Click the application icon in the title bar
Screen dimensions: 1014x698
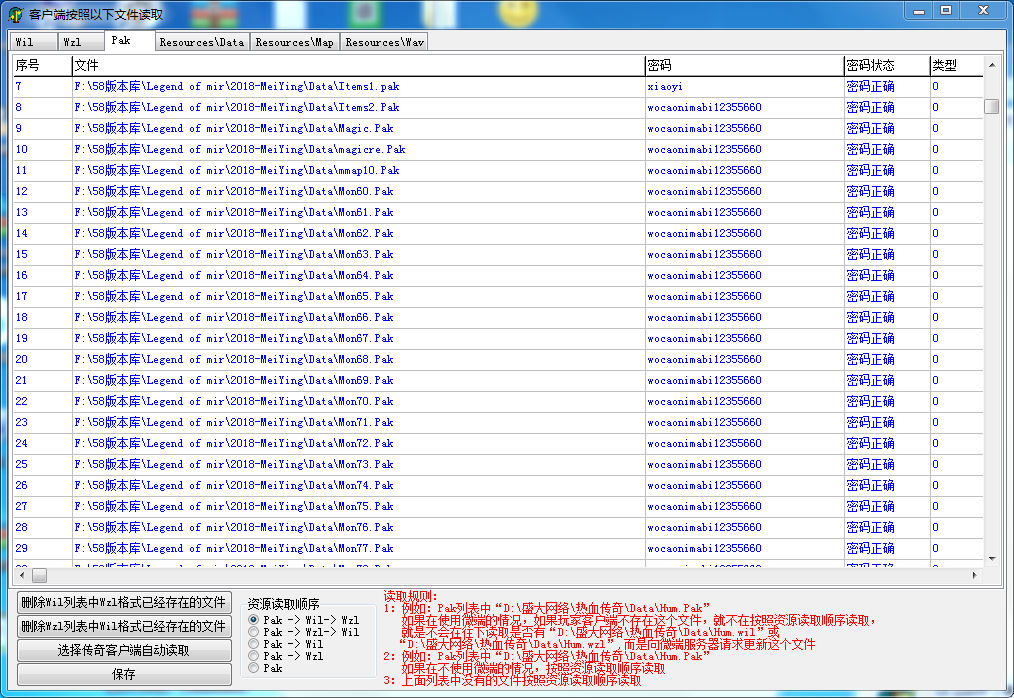[16, 15]
